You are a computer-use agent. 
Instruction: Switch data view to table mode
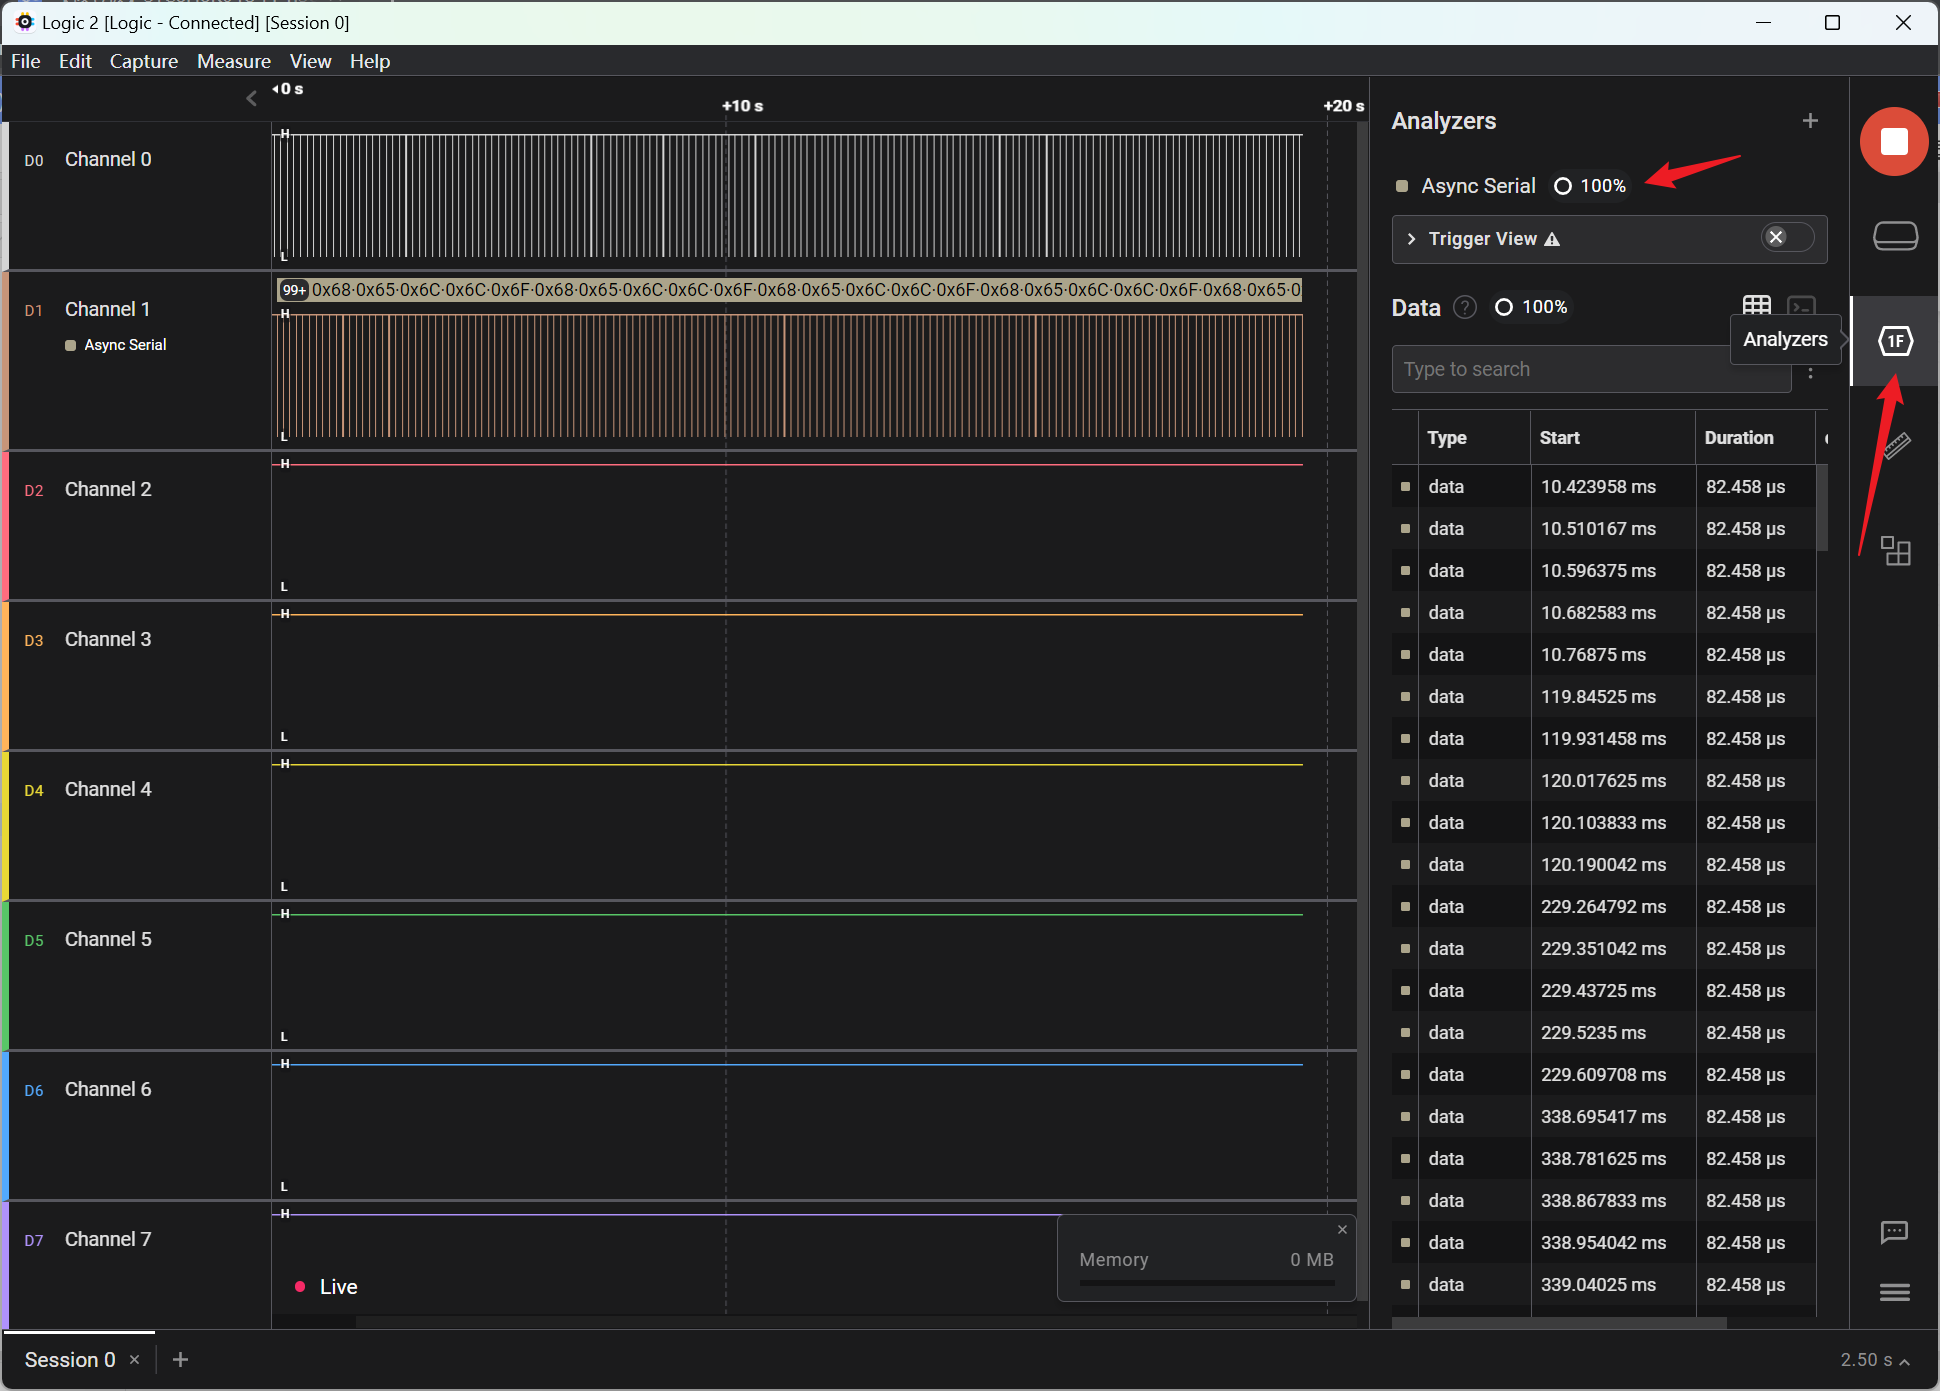pos(1756,306)
